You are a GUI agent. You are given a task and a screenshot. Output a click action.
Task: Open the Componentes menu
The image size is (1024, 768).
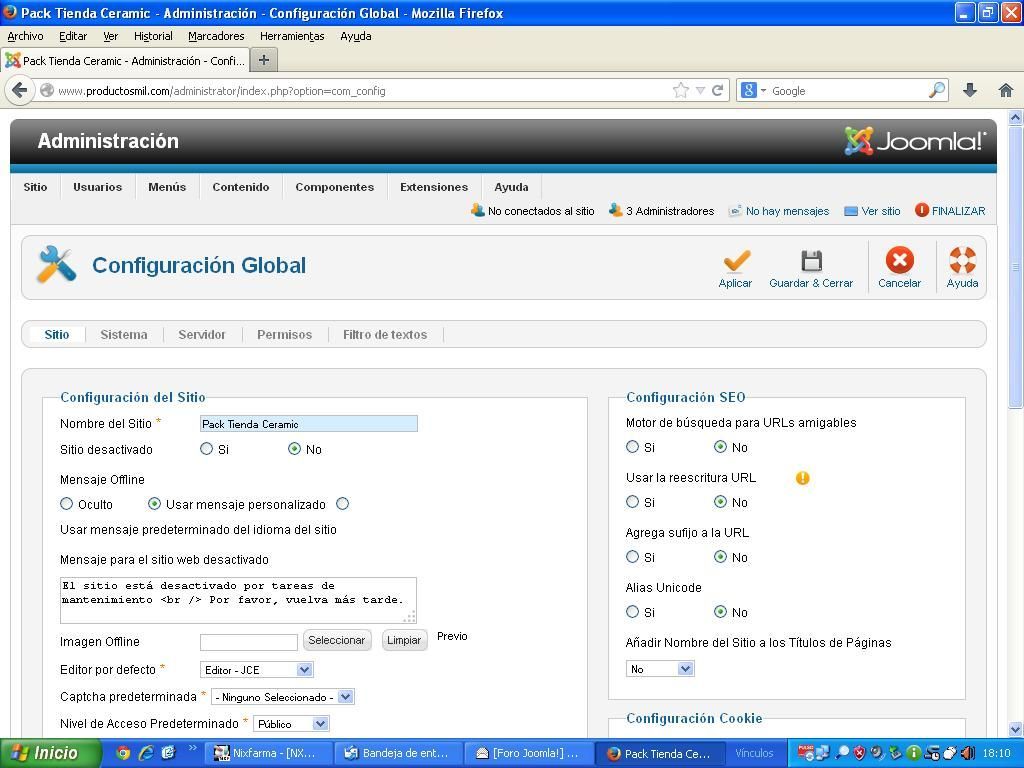point(334,187)
